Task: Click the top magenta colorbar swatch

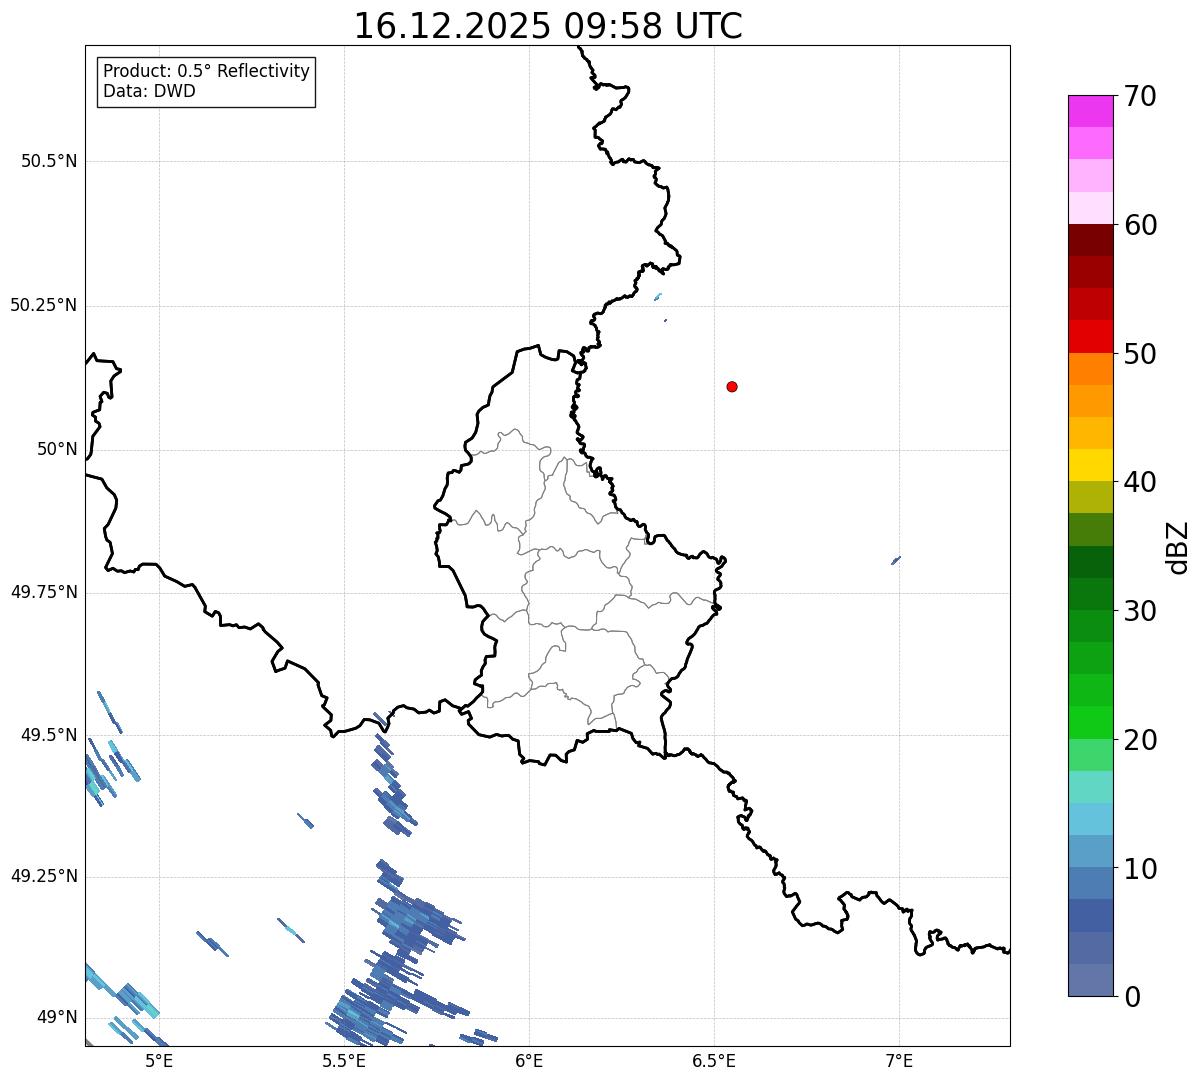Action: tap(1090, 111)
